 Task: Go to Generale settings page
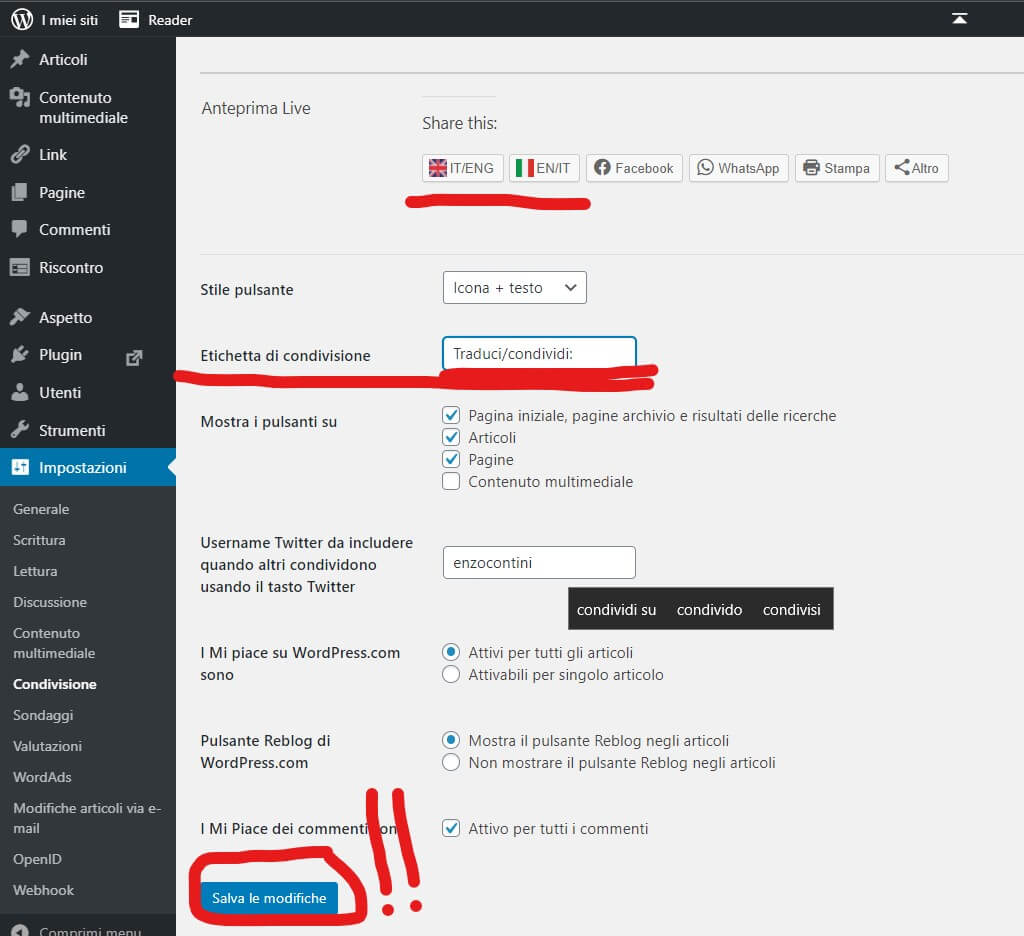pyautogui.click(x=41, y=509)
